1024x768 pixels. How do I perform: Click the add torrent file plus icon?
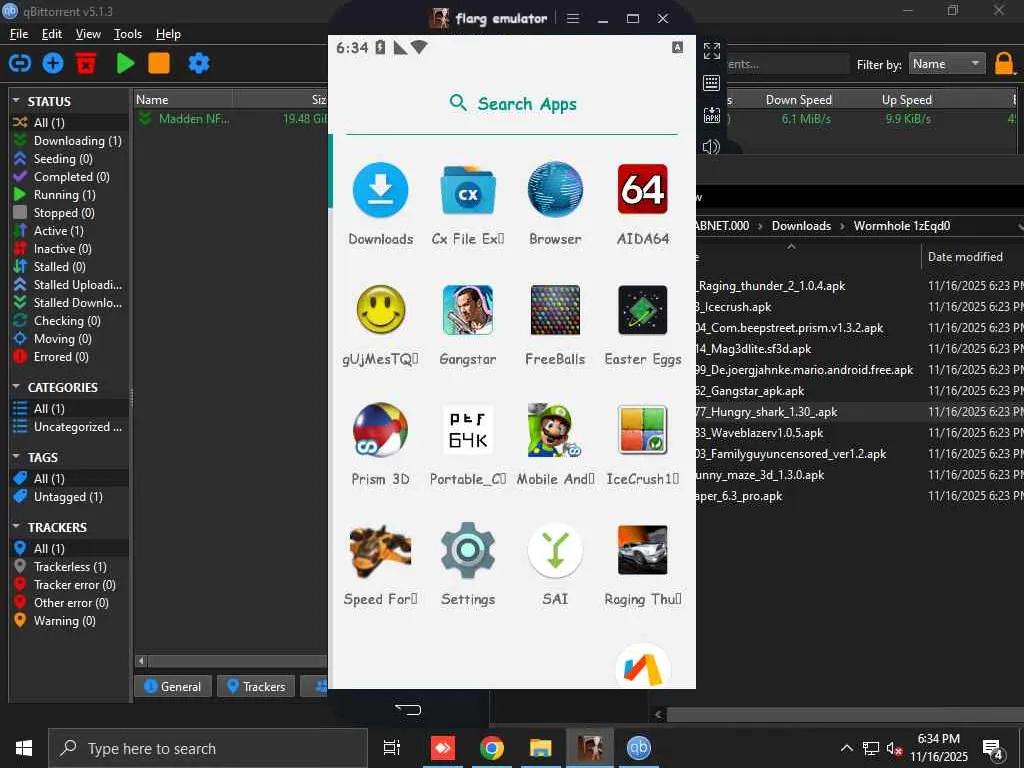[x=53, y=63]
